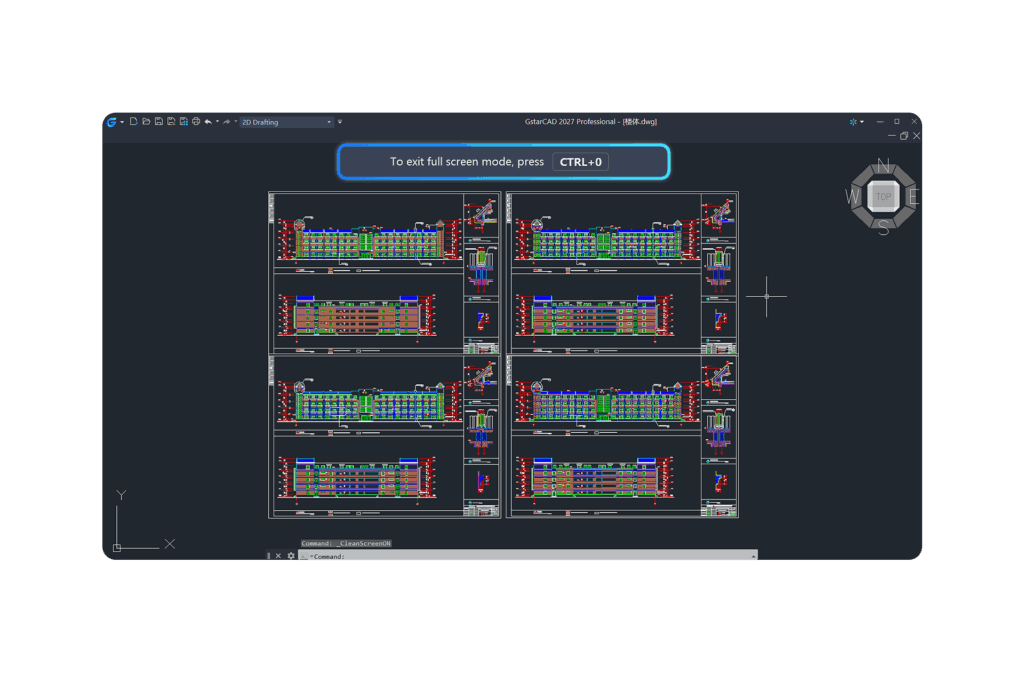
Task: Minimize the drawing document window
Action: coord(891,136)
